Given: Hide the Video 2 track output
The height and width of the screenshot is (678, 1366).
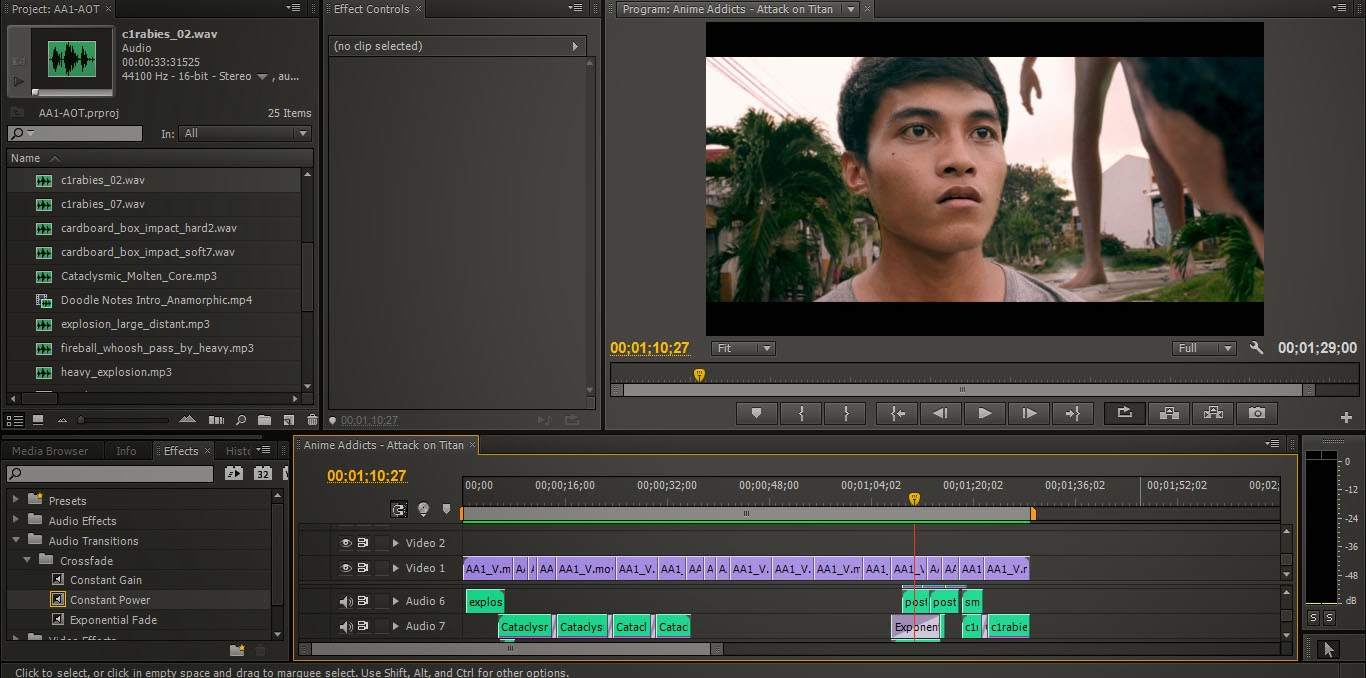Looking at the screenshot, I should tap(346, 543).
